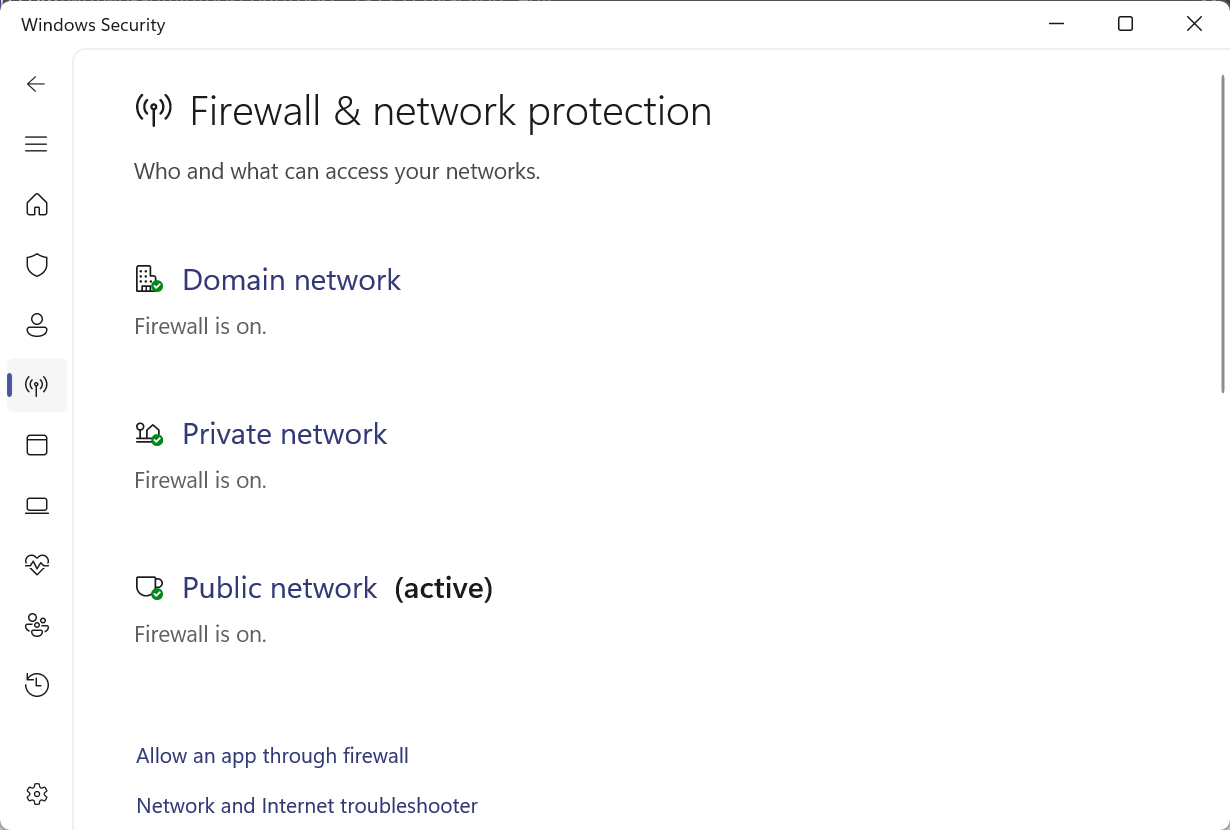Click the Domain network building icon

point(148,279)
